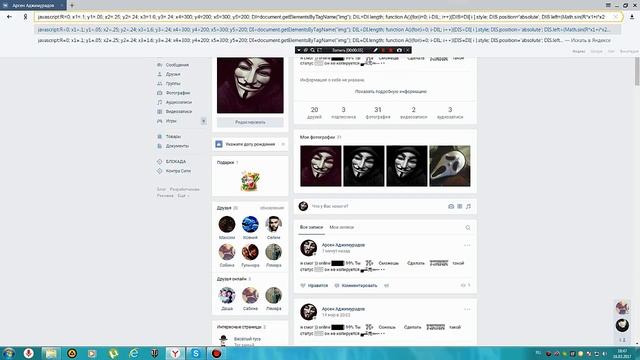
Task: Open the Scream mask photo
Action: coord(450,166)
